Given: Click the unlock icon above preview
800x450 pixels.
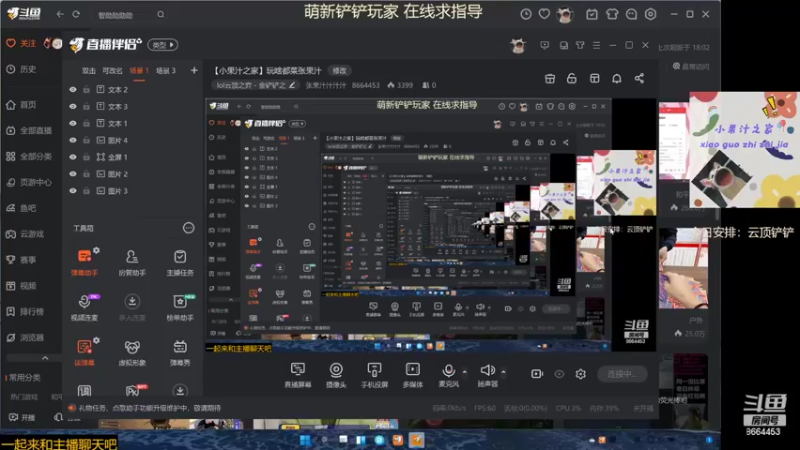Looking at the screenshot, I should [572, 79].
